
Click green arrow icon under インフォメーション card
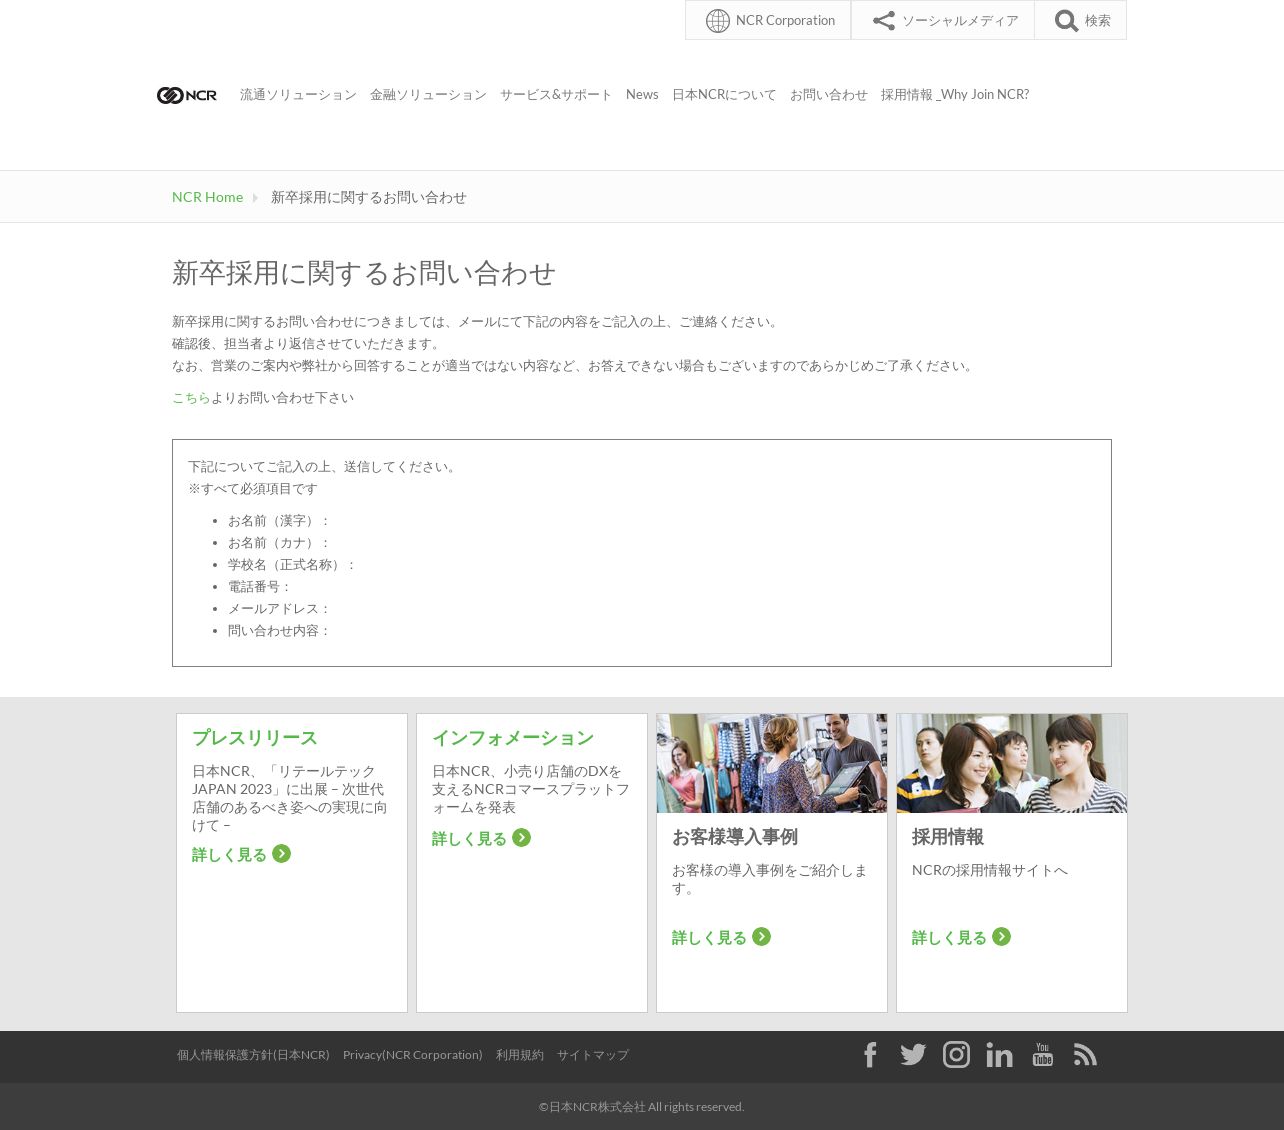tap(522, 838)
